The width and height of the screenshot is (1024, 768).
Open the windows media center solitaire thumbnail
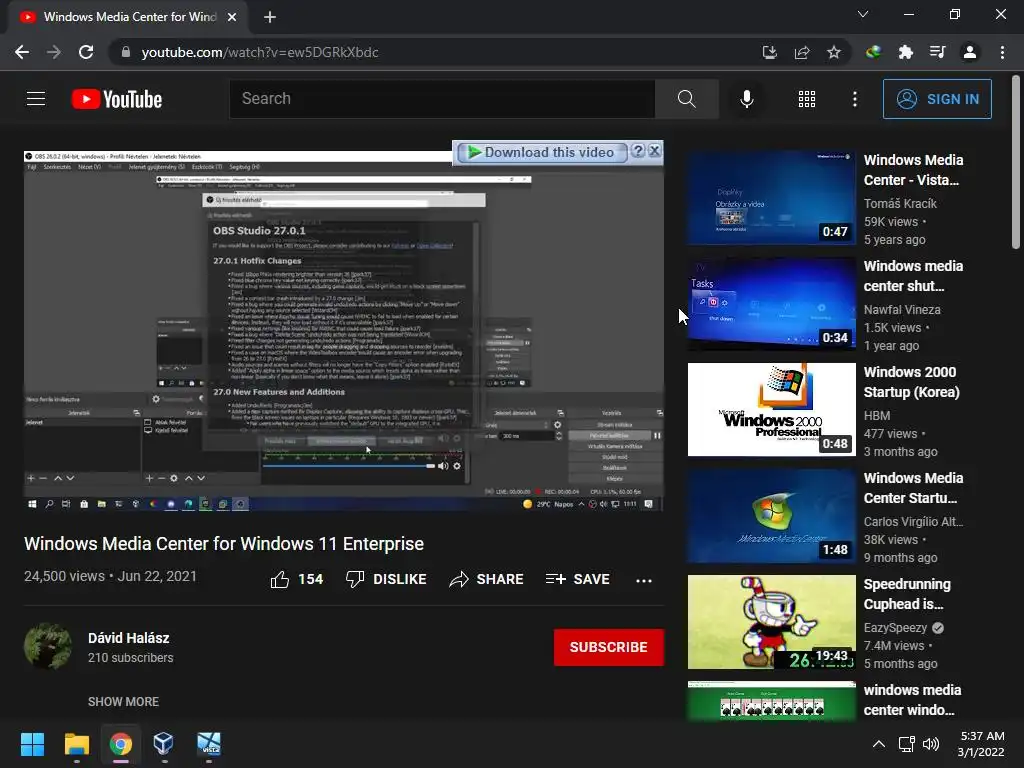[771, 701]
